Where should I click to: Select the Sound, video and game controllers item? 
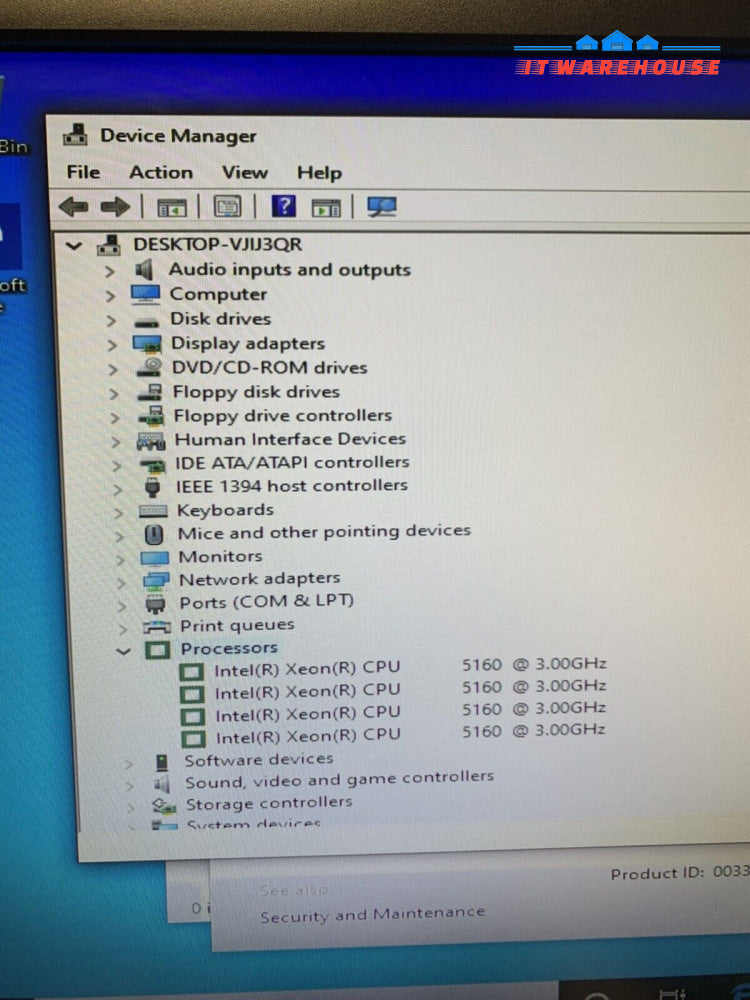click(x=338, y=779)
